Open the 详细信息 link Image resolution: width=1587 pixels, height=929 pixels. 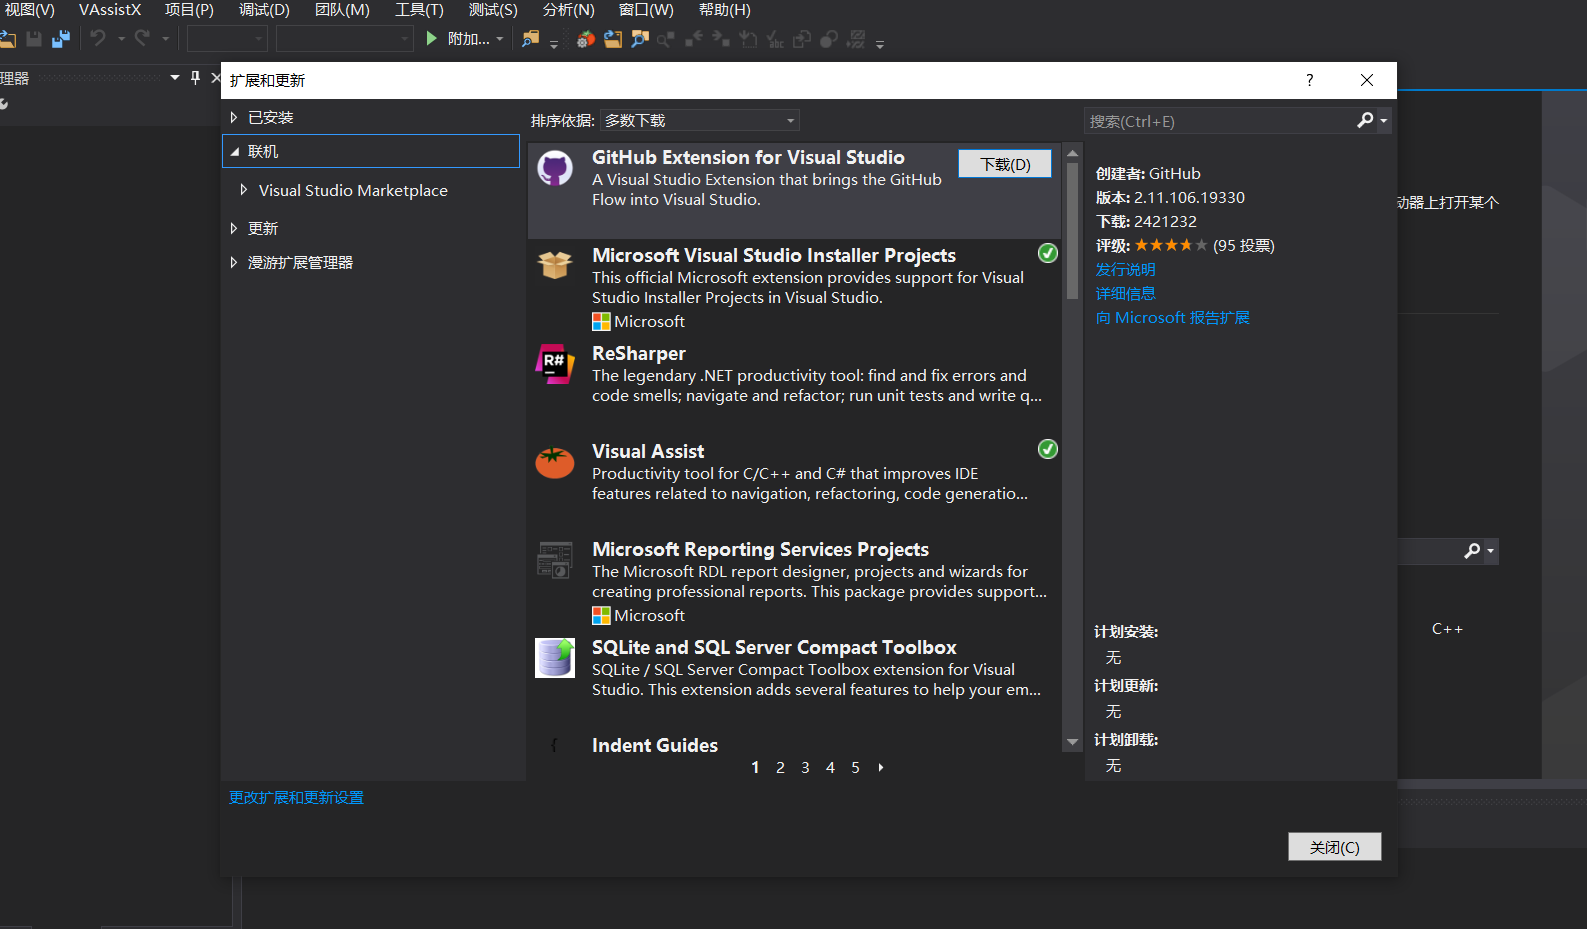pos(1125,293)
